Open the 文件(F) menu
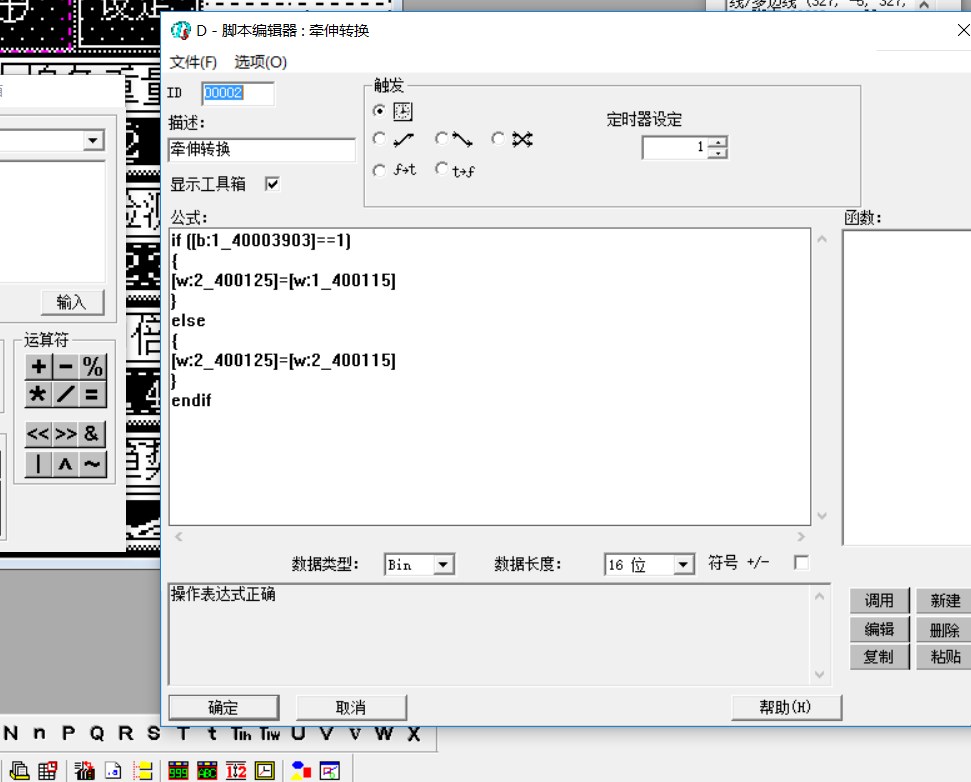 tap(193, 62)
